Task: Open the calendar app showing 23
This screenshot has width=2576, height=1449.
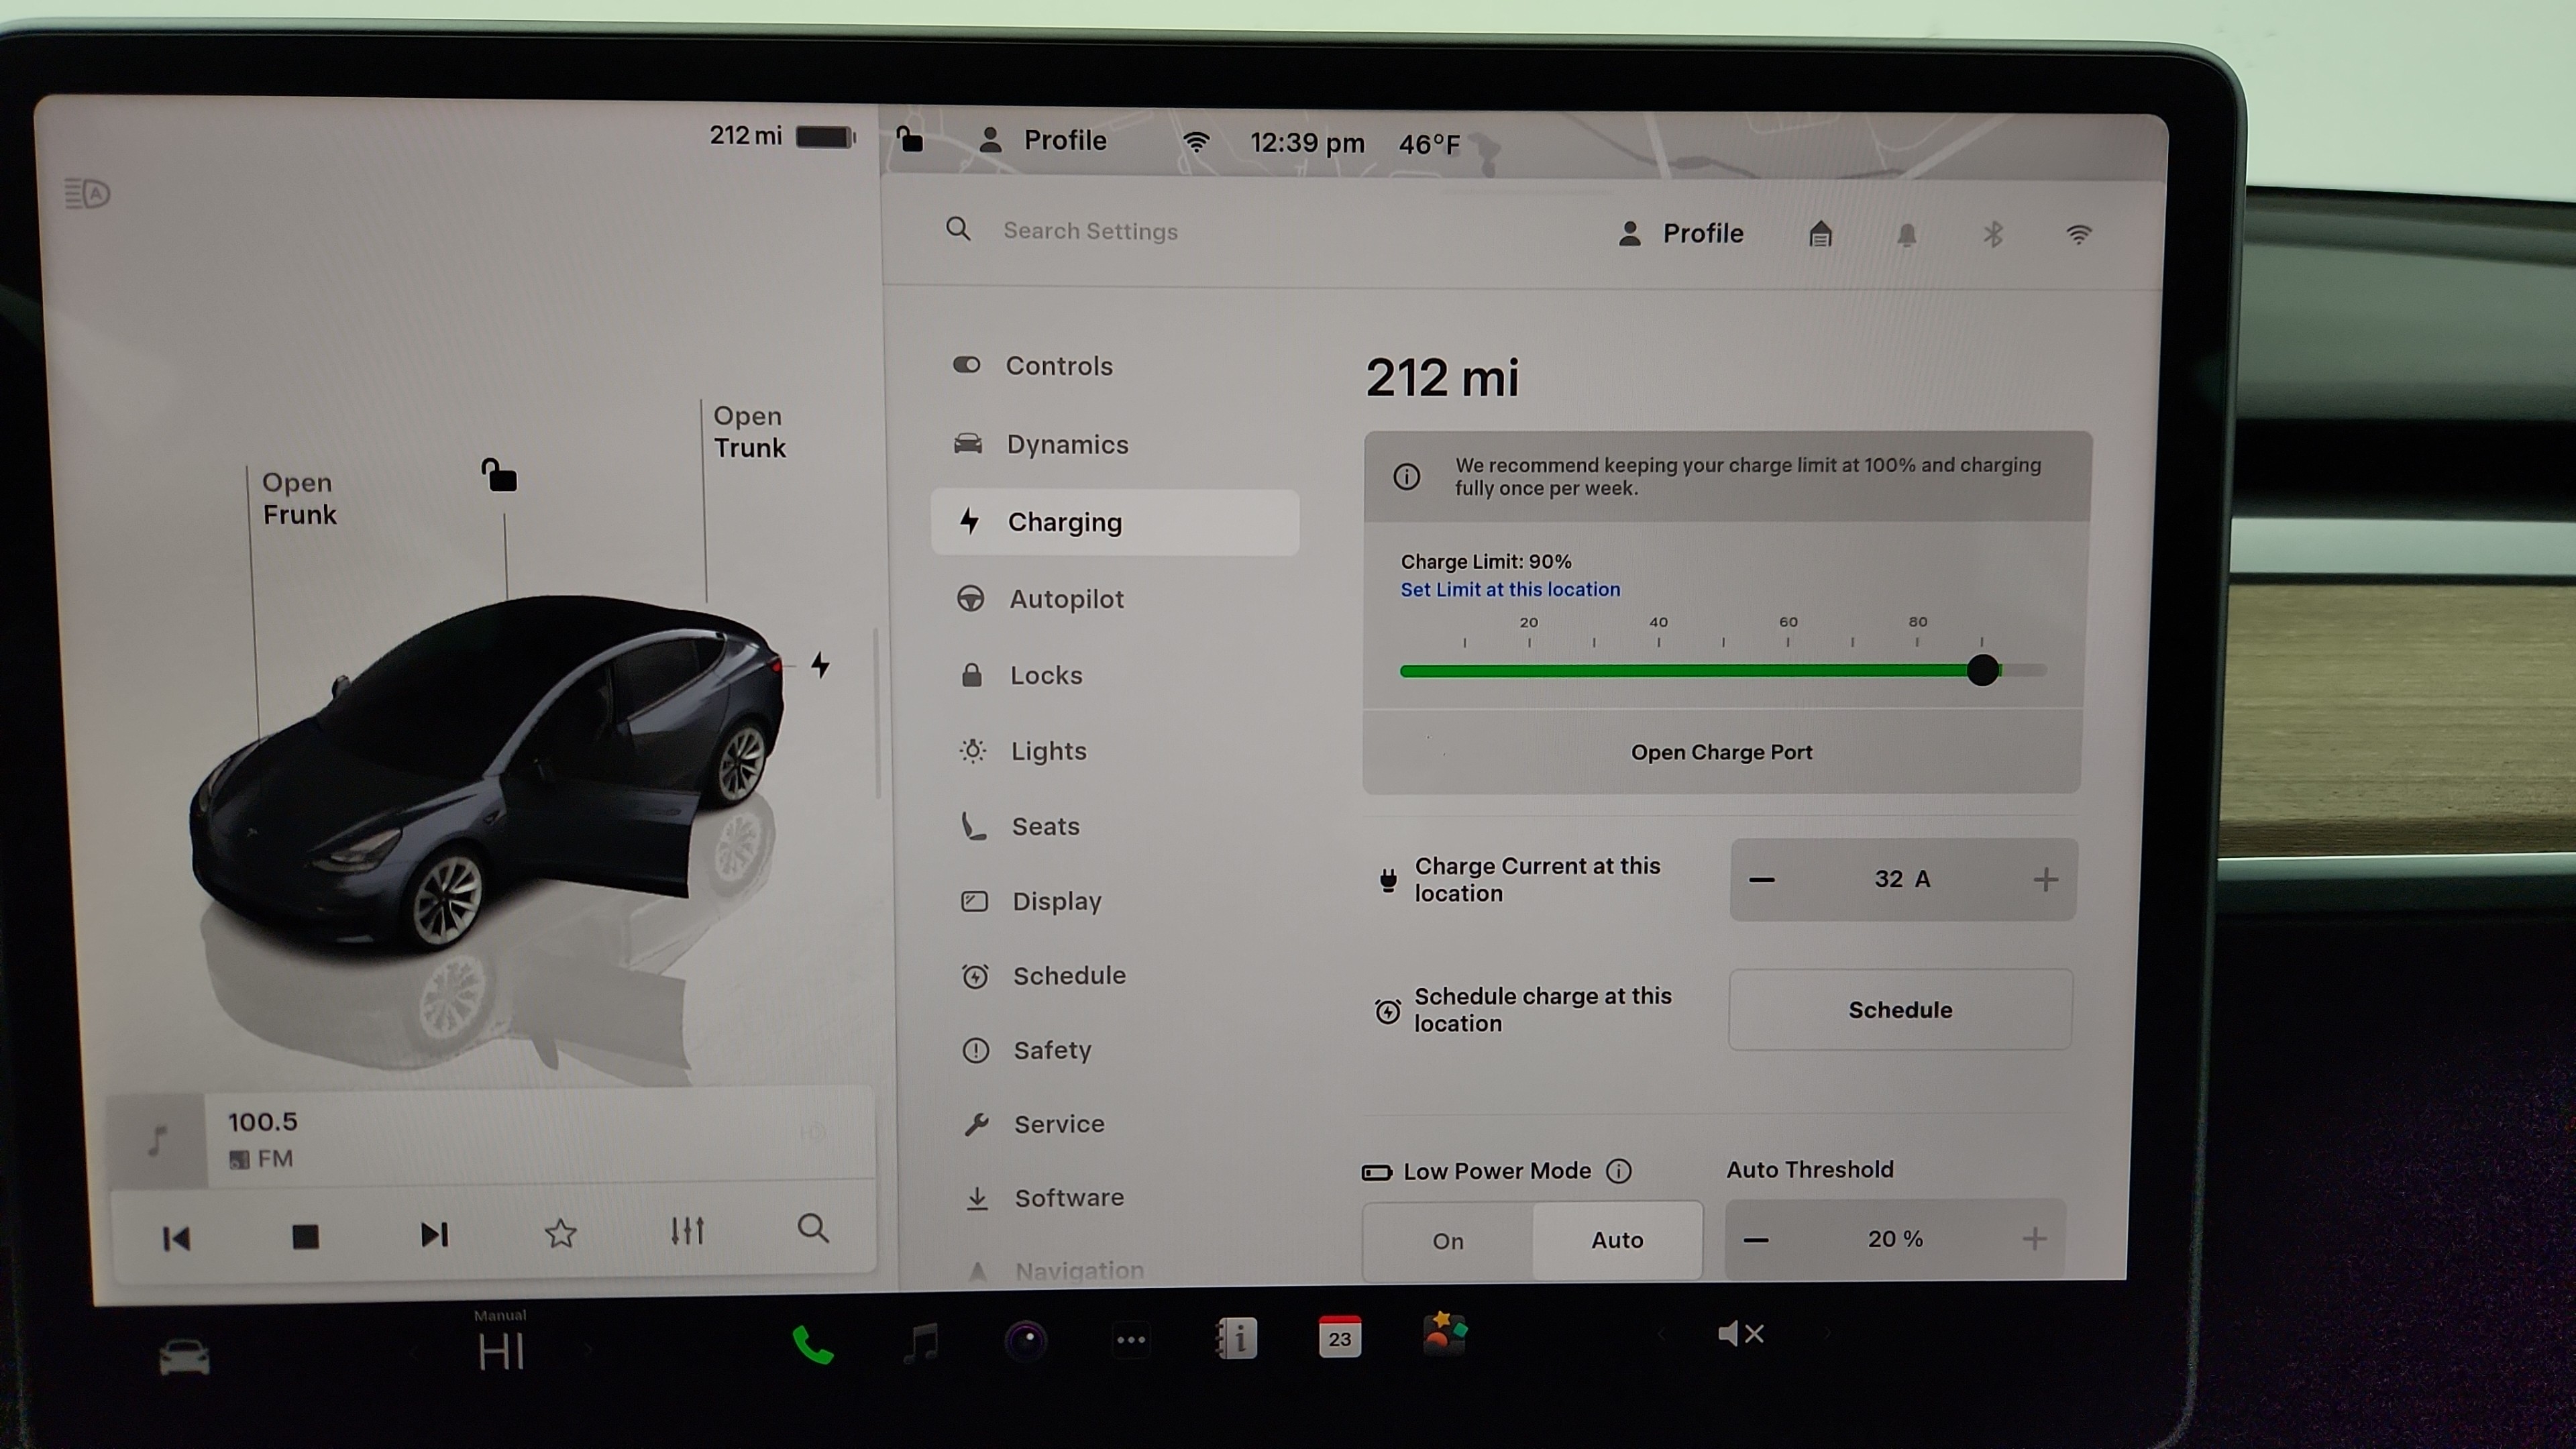Action: [1339, 1337]
